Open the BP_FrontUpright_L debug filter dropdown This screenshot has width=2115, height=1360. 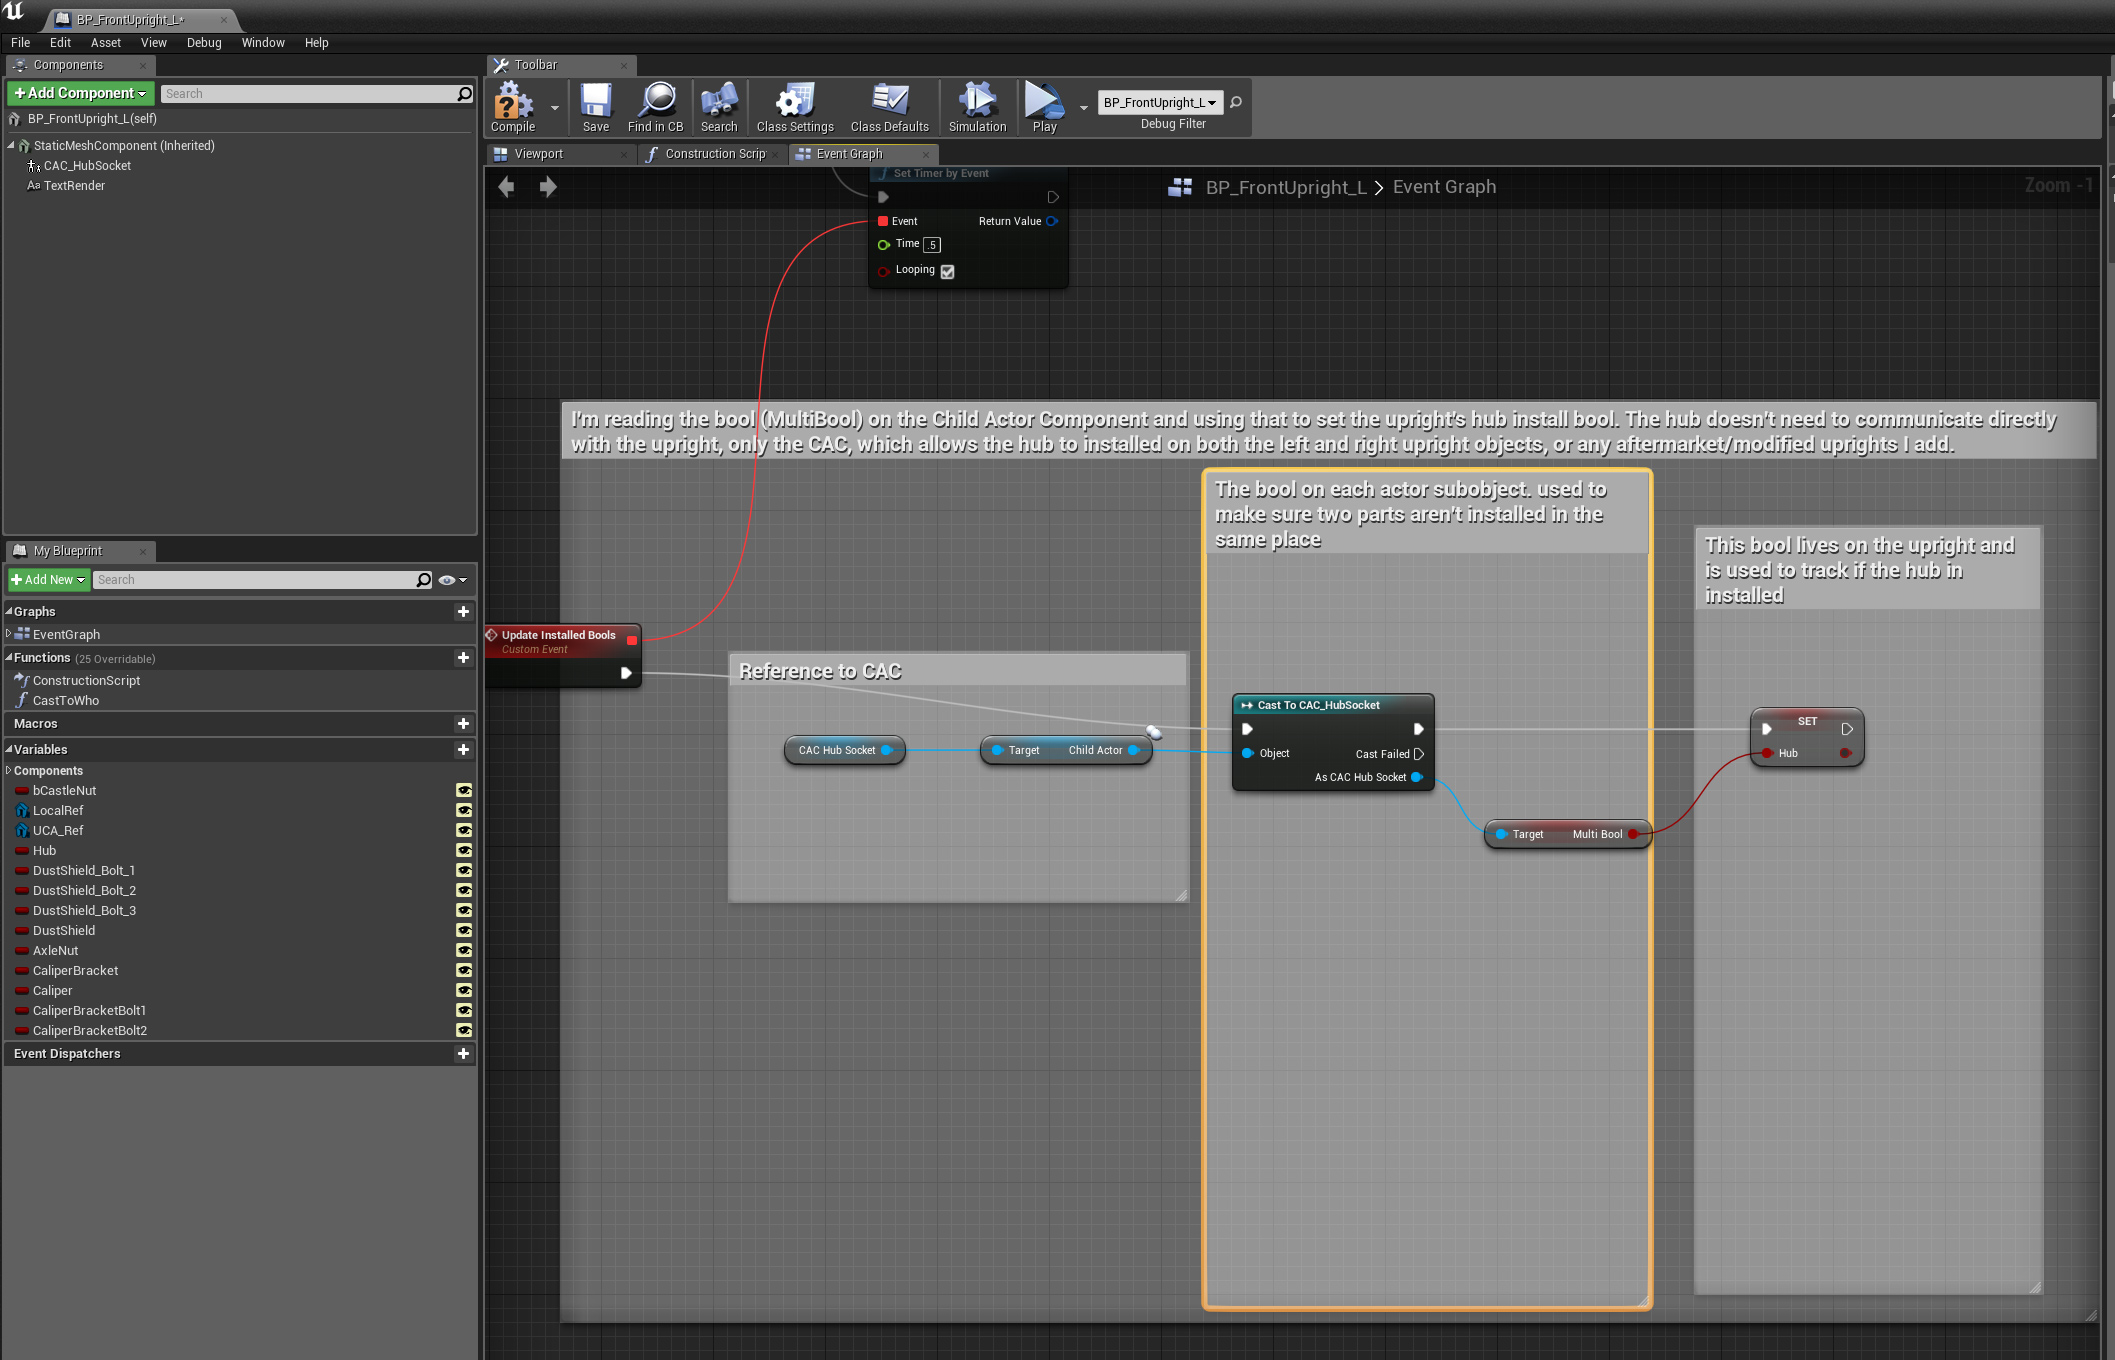tap(1160, 102)
